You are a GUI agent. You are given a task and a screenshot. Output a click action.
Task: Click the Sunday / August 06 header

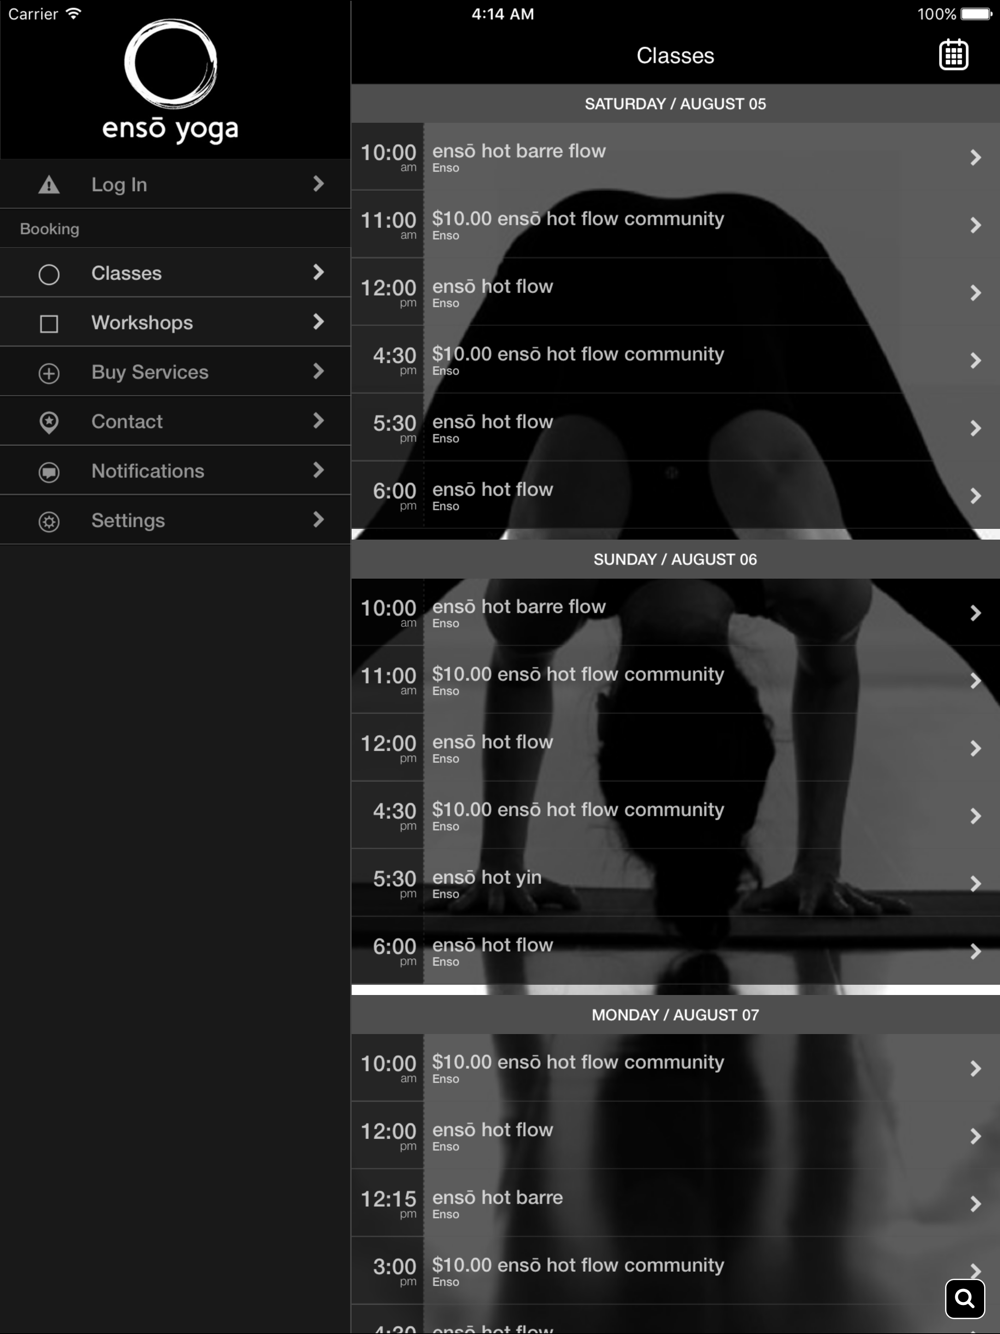coord(675,559)
